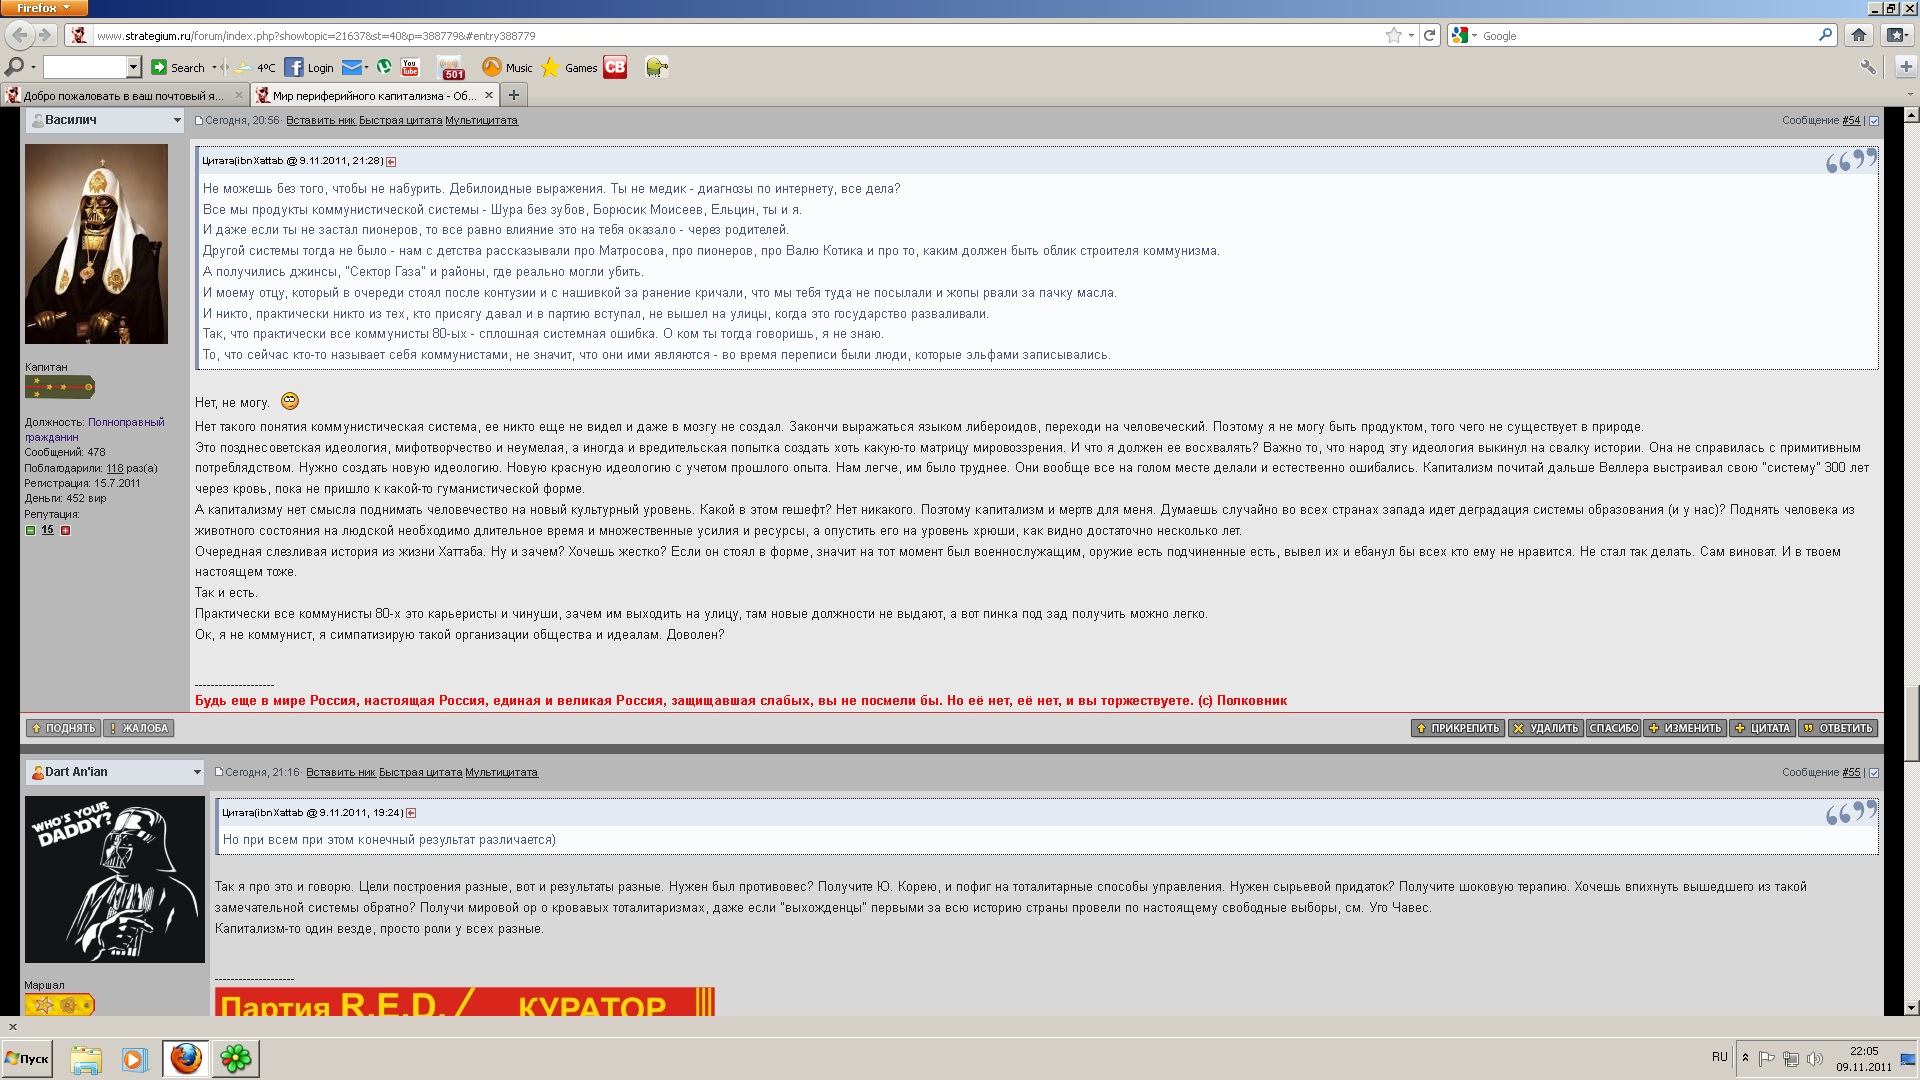Click the УДАЛИТЬ button
1920x1080 pixels.
pyautogui.click(x=1545, y=728)
